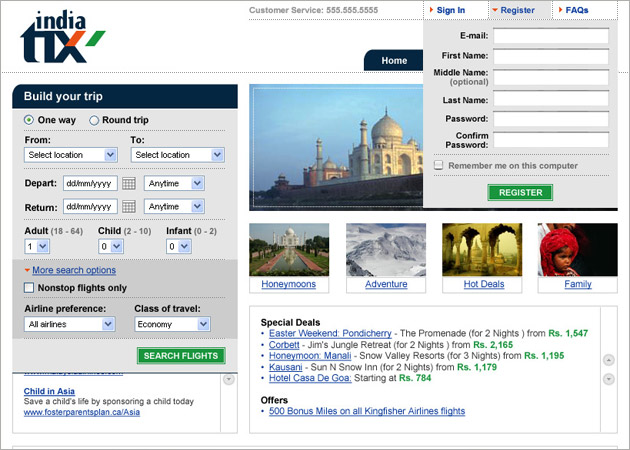Open the Honeymoons link

click(288, 284)
